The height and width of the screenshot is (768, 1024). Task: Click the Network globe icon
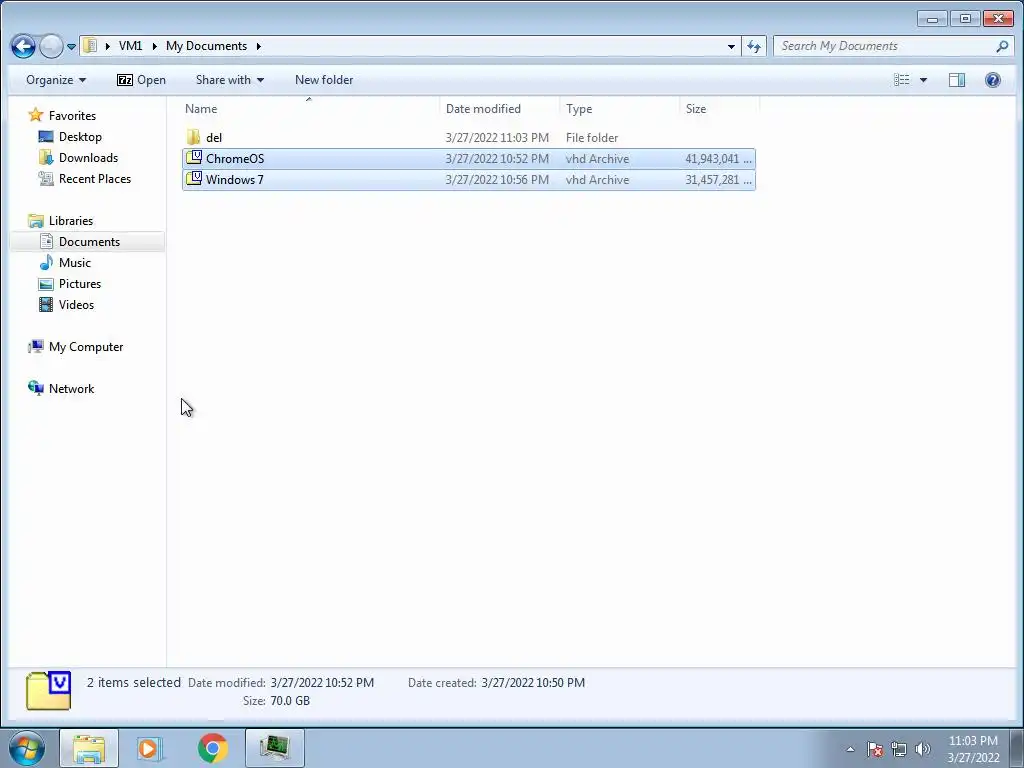pyautogui.click(x=36, y=388)
